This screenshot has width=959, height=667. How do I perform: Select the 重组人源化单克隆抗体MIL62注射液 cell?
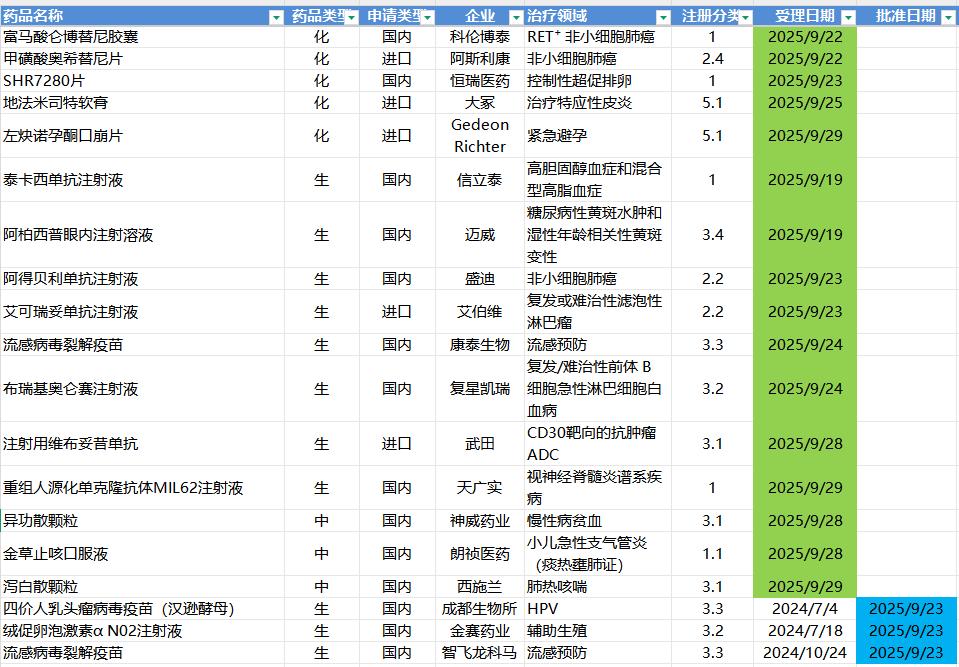click(123, 488)
